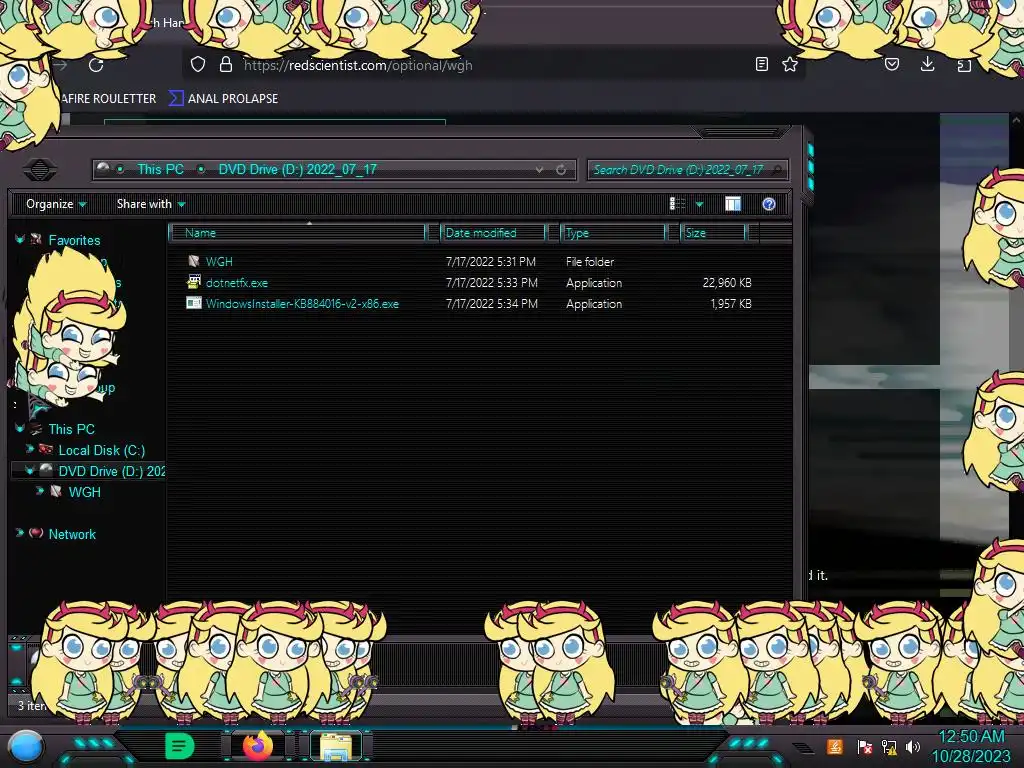Expand WGH node in navigation tree
The image size is (1024, 768).
point(40,491)
